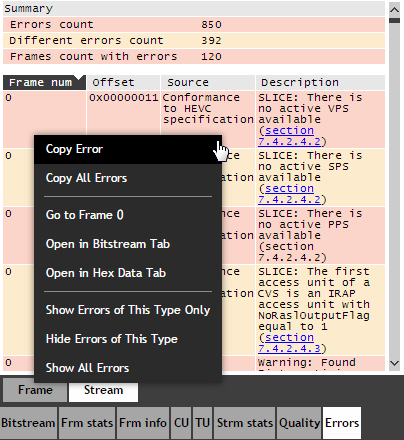Open the Frm stats tab
Screen dimensions: 404x440
click(x=87, y=423)
